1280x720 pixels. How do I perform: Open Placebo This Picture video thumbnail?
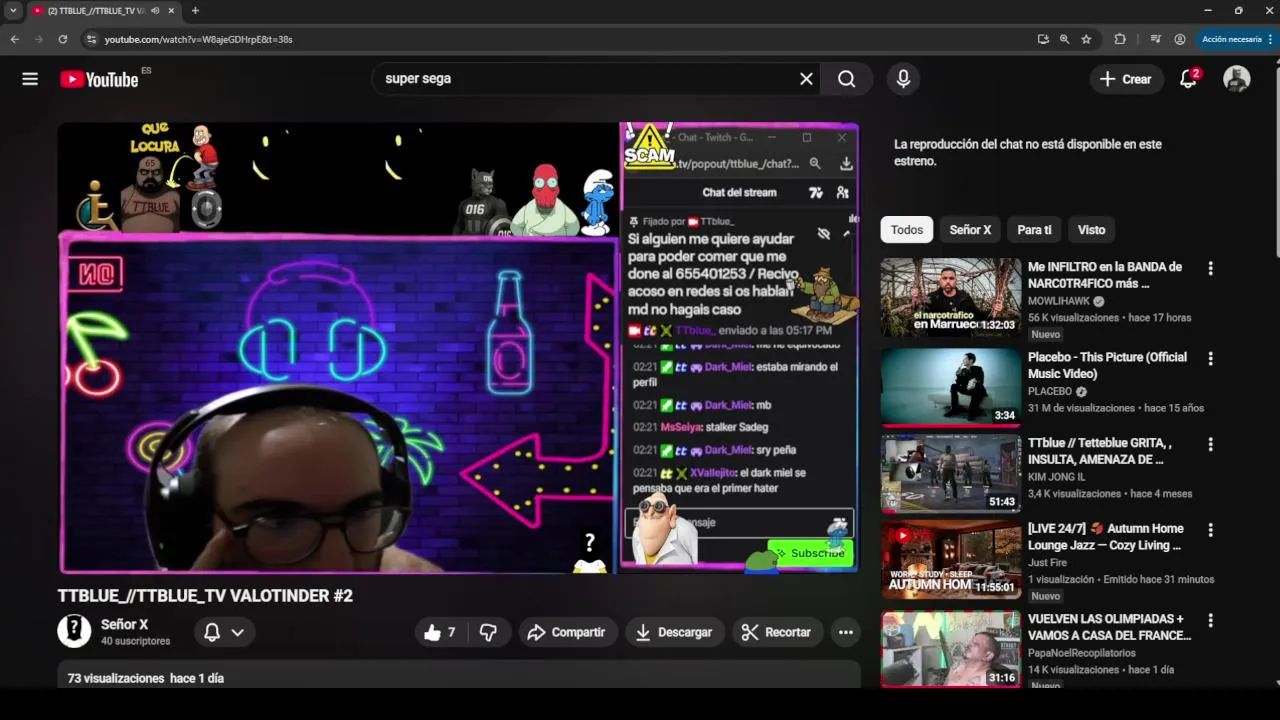click(951, 386)
